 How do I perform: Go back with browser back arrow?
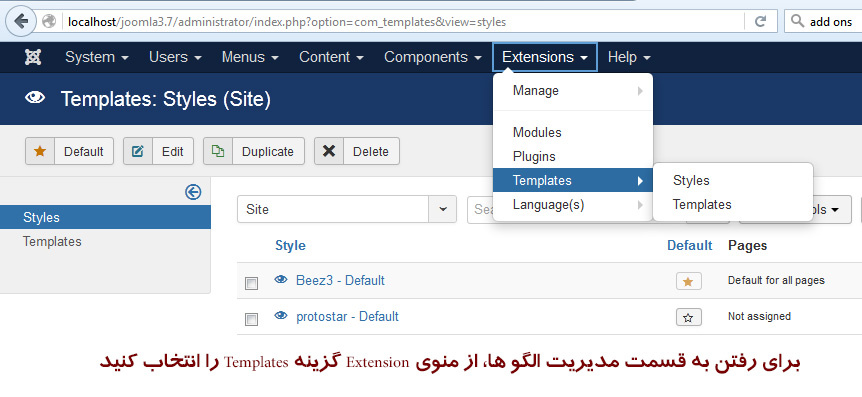click(21, 21)
